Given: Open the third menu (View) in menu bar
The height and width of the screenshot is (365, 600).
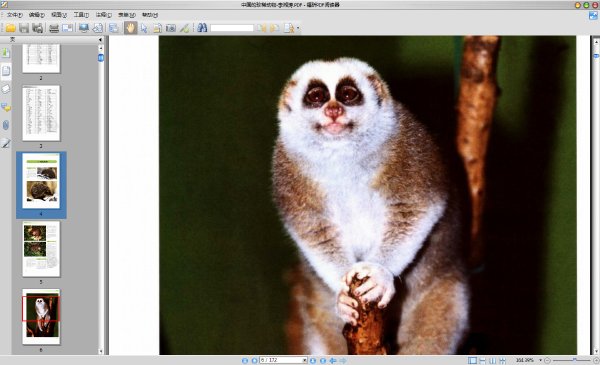Looking at the screenshot, I should point(59,15).
